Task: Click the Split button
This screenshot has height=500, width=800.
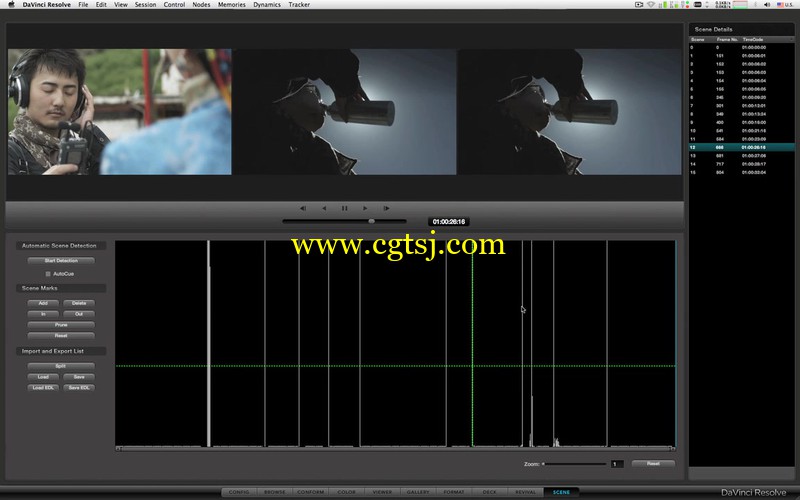Action: coord(61,366)
